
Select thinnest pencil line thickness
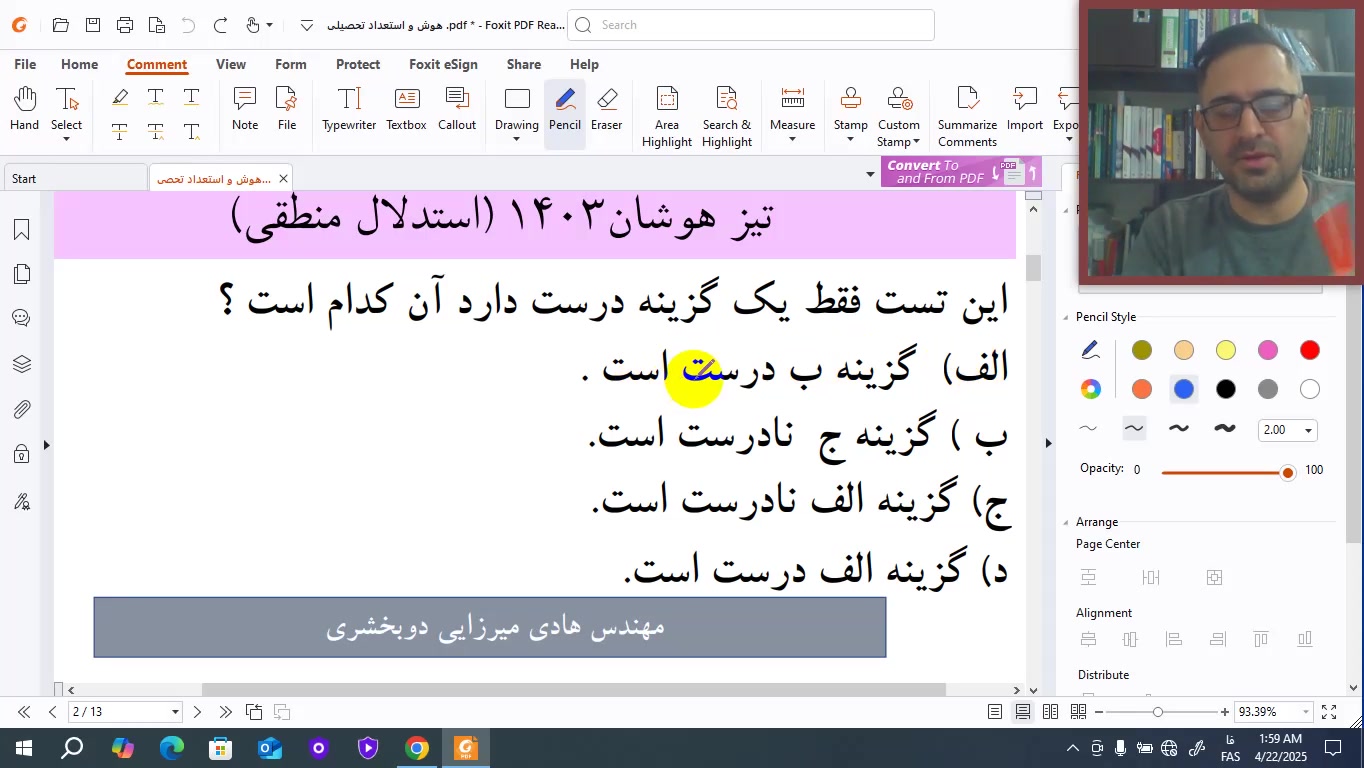(1088, 429)
